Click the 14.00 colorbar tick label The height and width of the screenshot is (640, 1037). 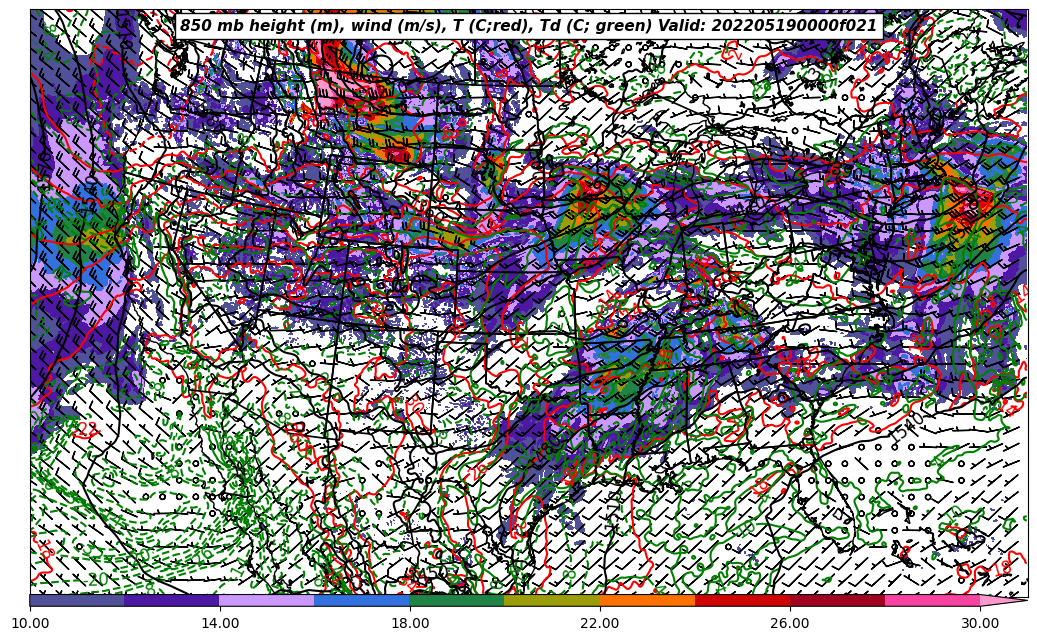(x=220, y=623)
